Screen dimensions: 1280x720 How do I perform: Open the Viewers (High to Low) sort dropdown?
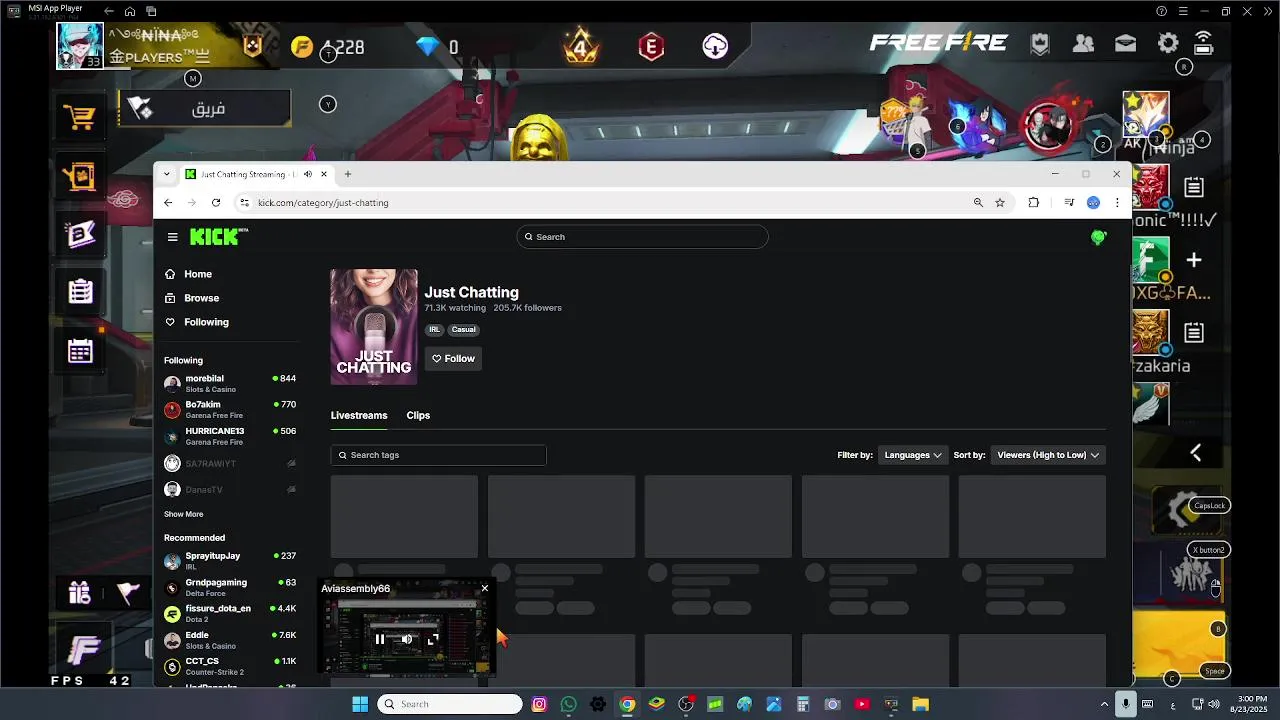tap(1048, 455)
